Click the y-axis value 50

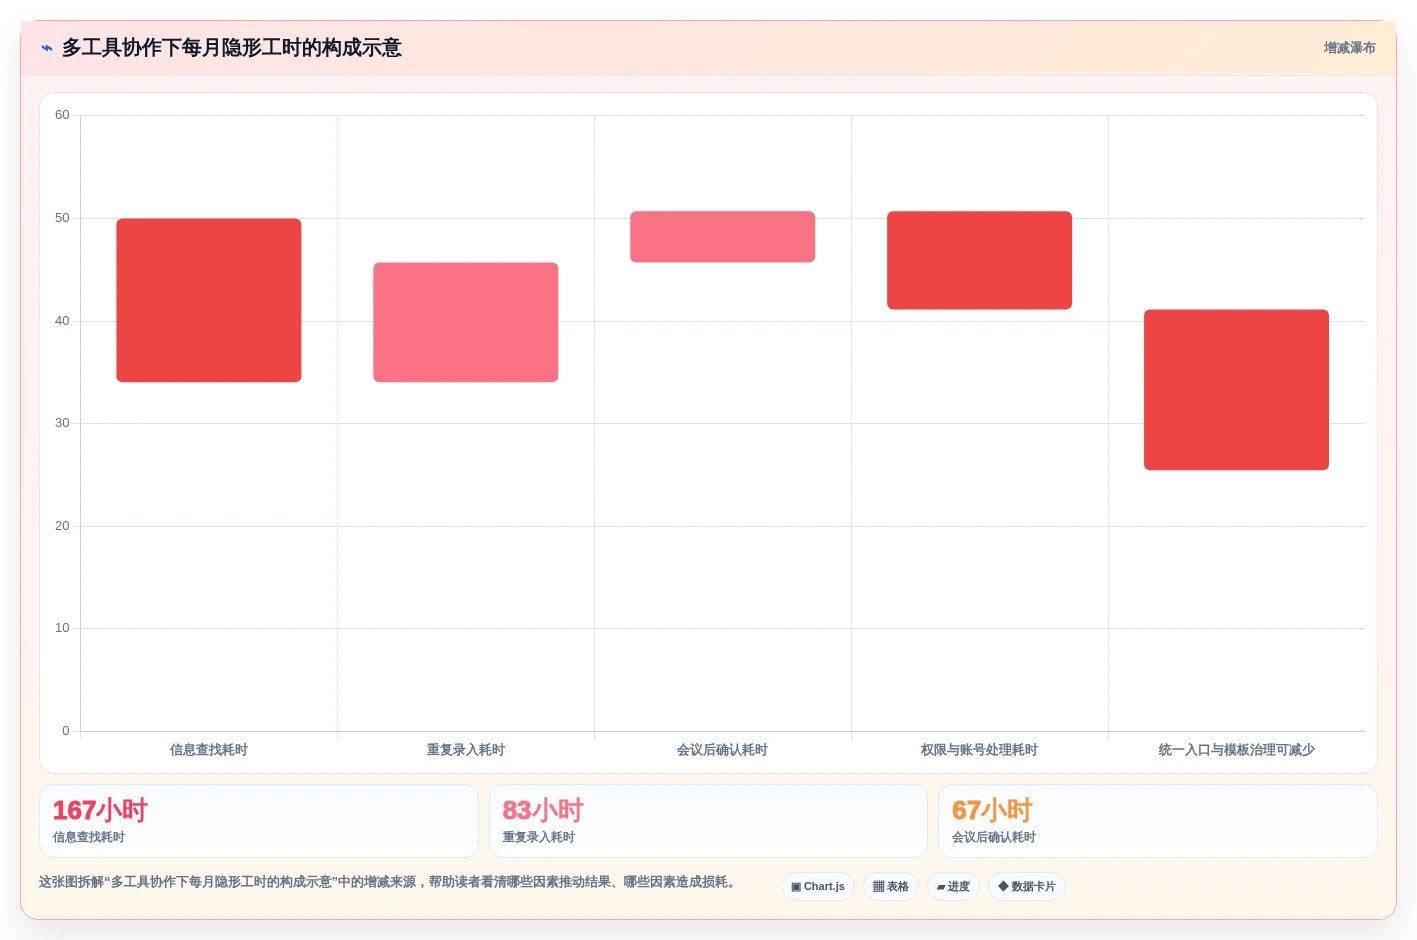(x=62, y=218)
